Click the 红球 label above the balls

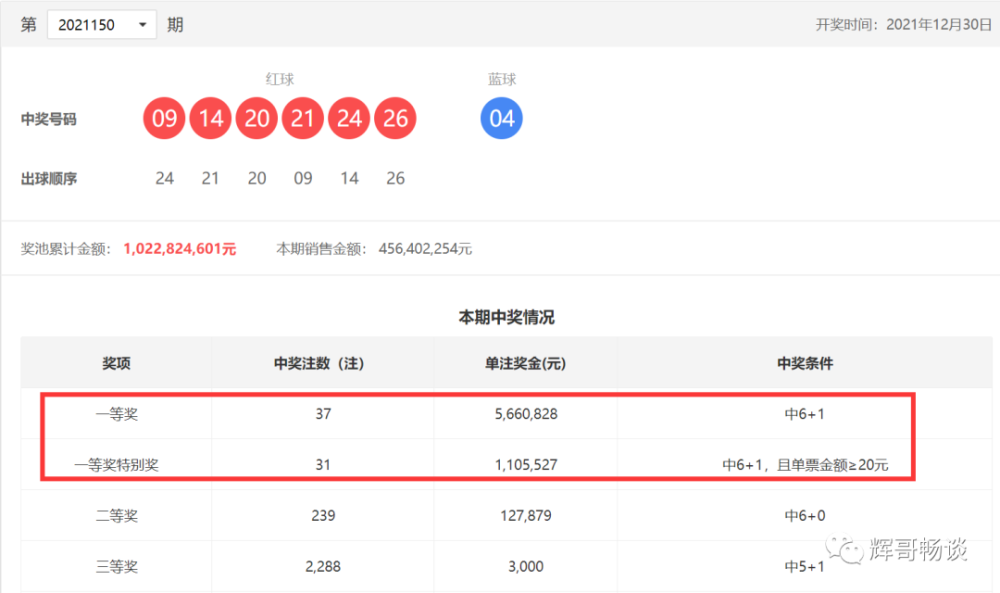279,79
